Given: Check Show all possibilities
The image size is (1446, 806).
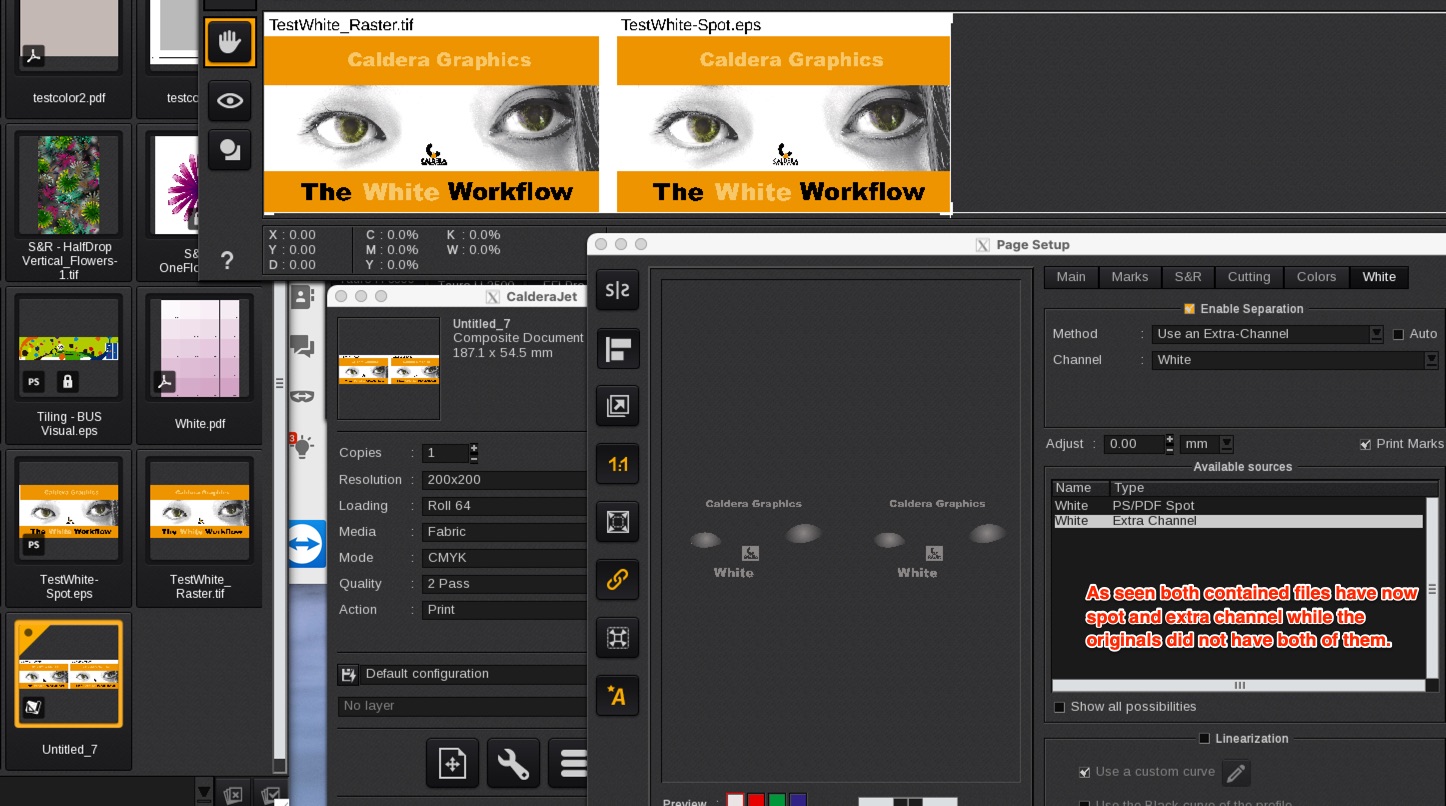Looking at the screenshot, I should [x=1060, y=707].
